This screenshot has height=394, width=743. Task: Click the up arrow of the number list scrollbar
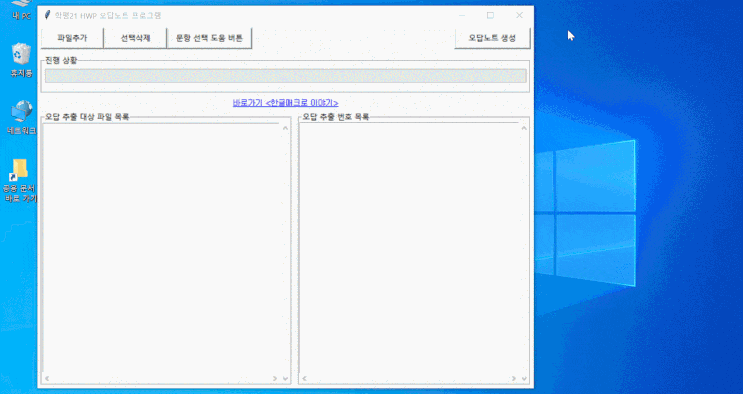[x=524, y=128]
